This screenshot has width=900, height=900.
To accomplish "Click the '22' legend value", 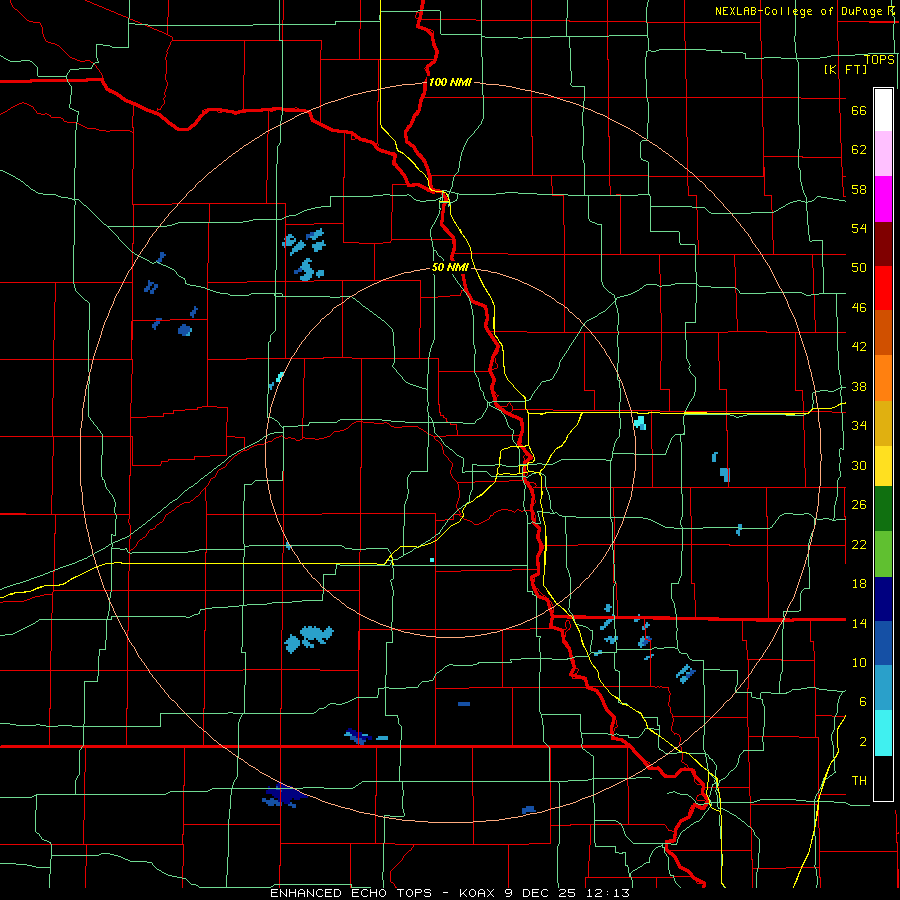I will pyautogui.click(x=859, y=544).
